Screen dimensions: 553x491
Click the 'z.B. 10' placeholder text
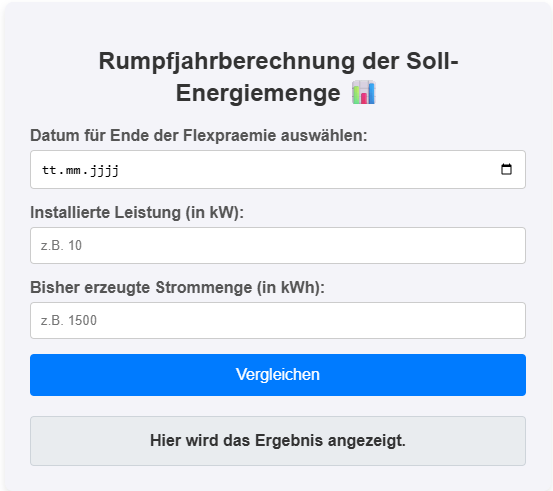pyautogui.click(x=61, y=246)
